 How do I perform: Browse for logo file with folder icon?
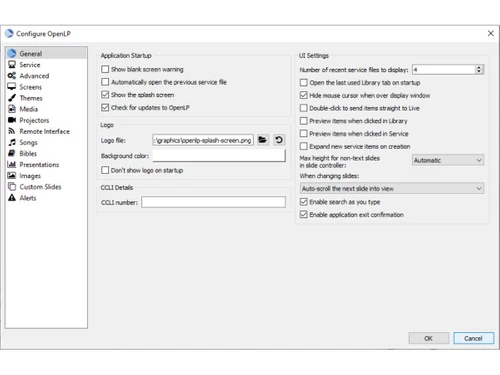(x=263, y=140)
